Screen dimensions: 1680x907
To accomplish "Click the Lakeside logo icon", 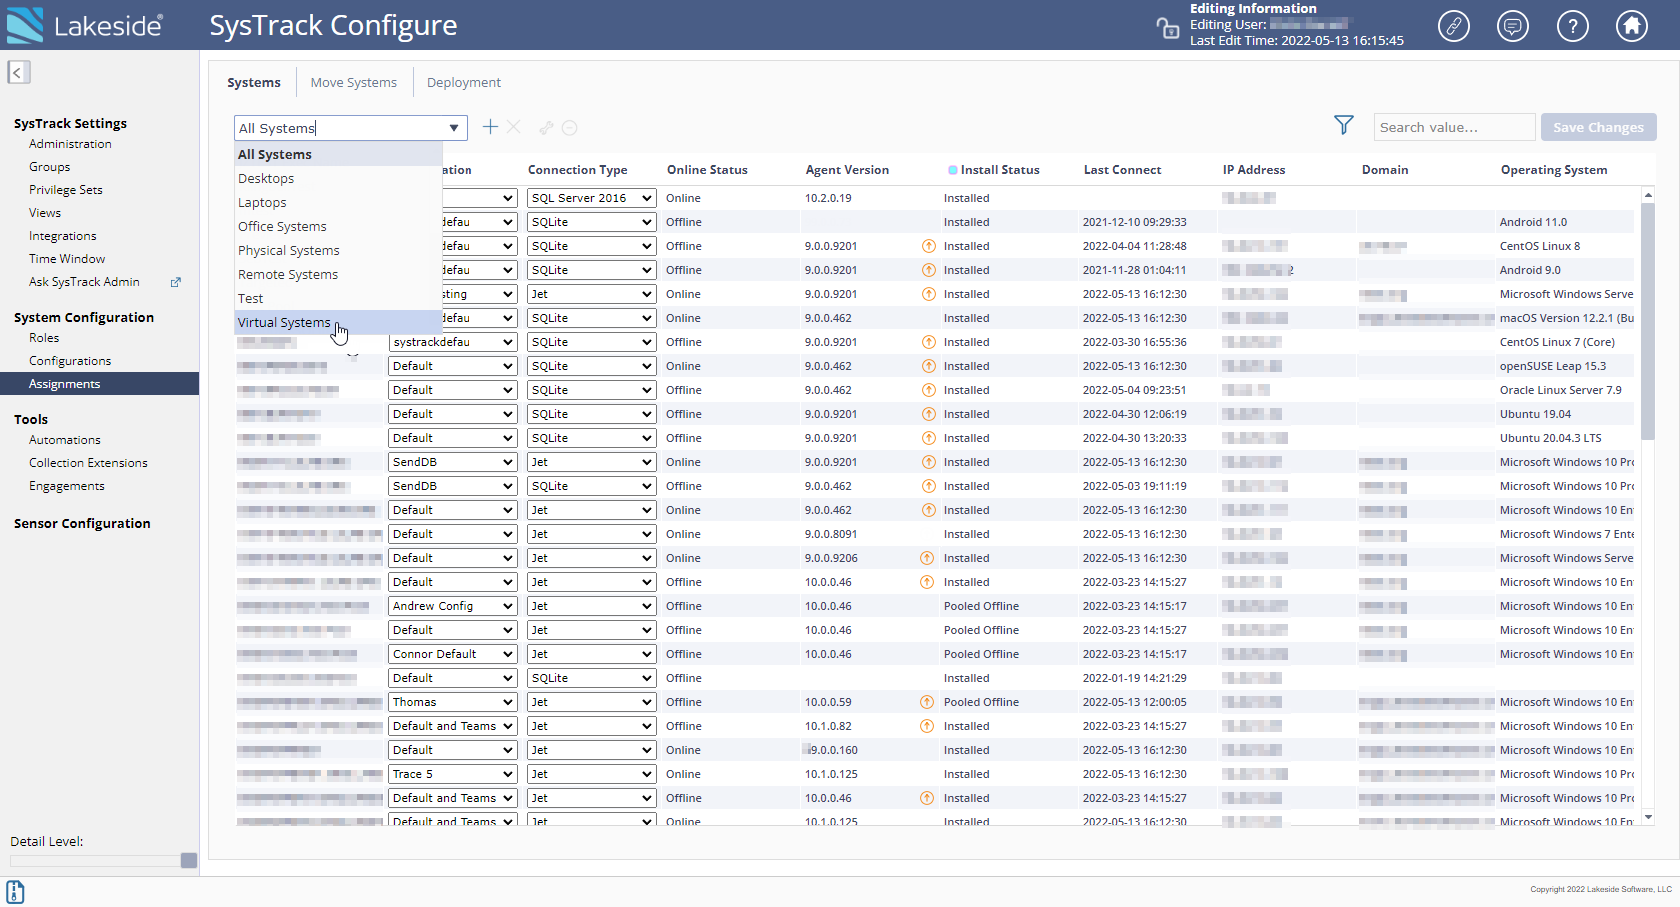I will click(24, 25).
